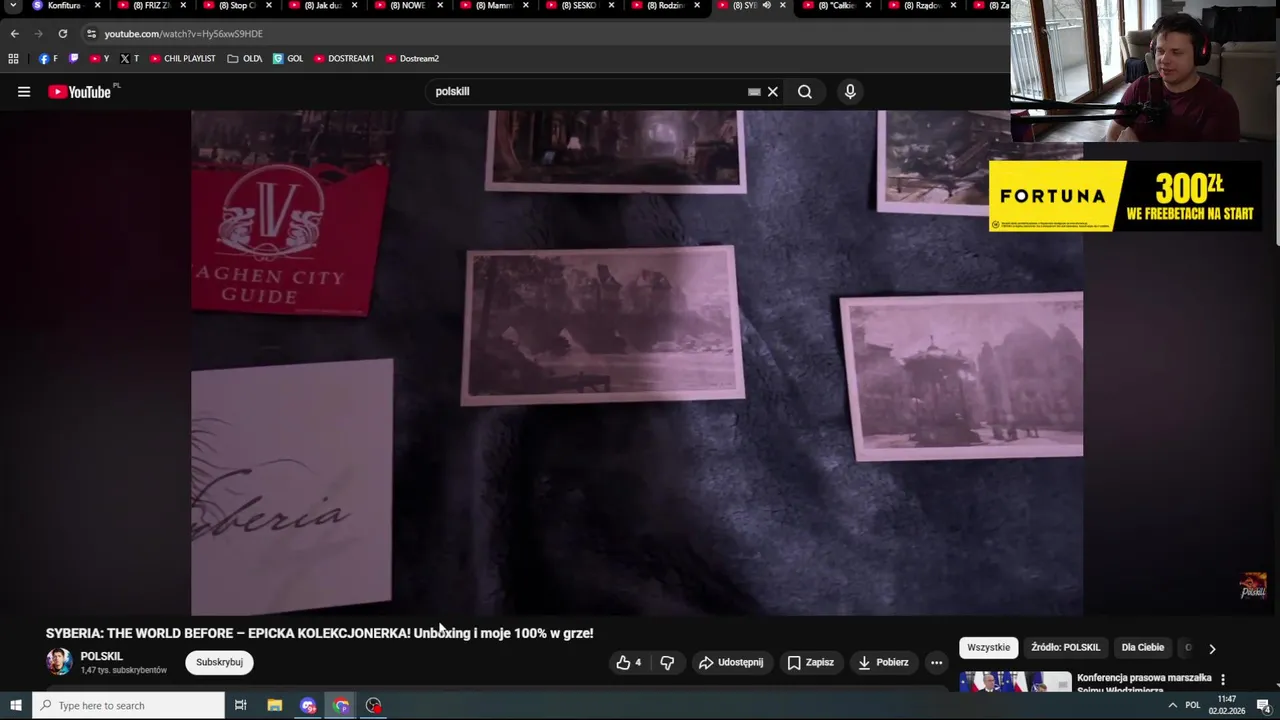Open more actions three-dot menu
Screen dimensions: 1280x720
point(936,662)
